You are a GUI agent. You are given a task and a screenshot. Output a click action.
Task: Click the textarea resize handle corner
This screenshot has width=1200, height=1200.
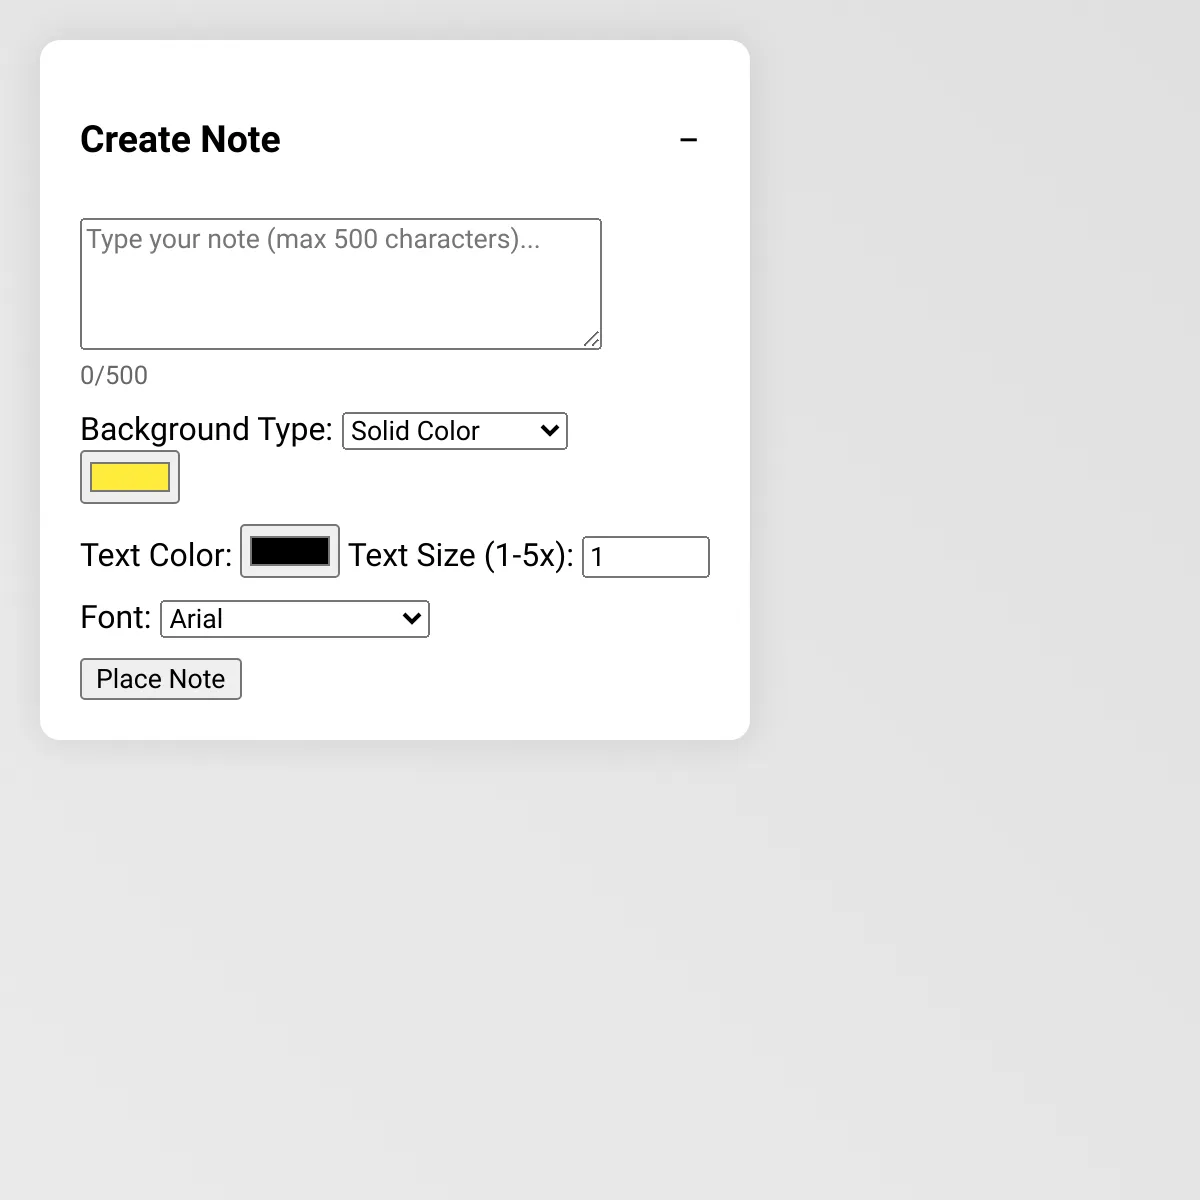[592, 340]
